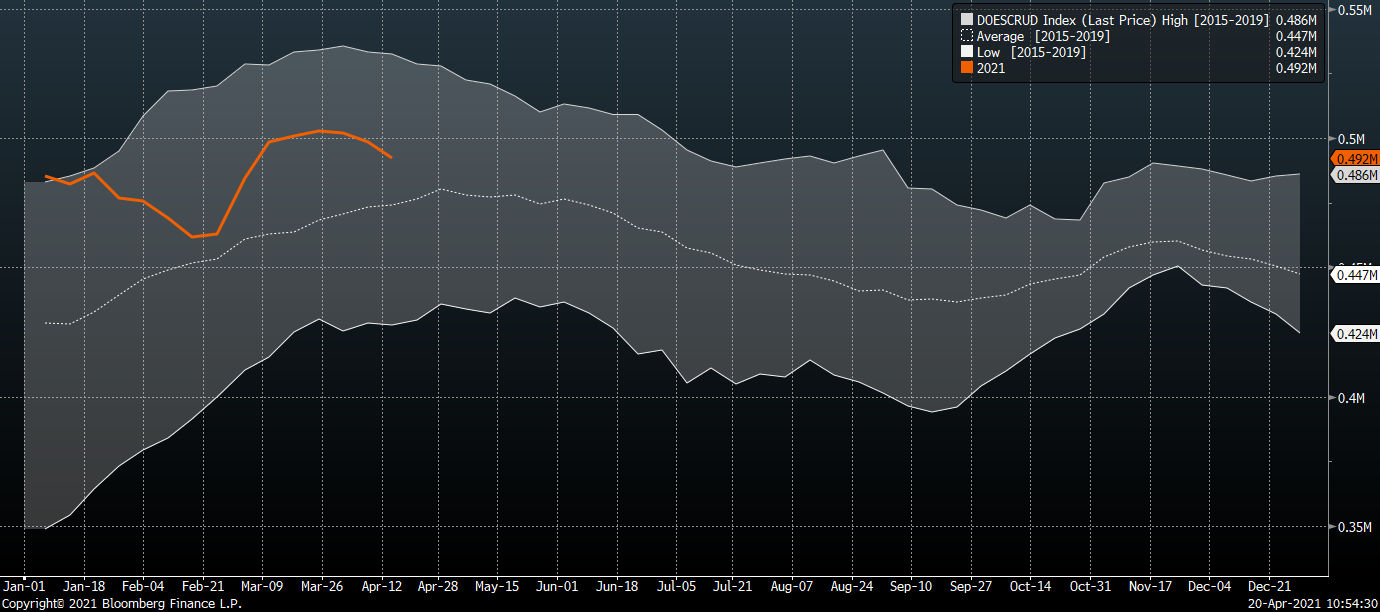Click the end of the orange 2021 line
Screen dimensions: 1380x612
391,157
